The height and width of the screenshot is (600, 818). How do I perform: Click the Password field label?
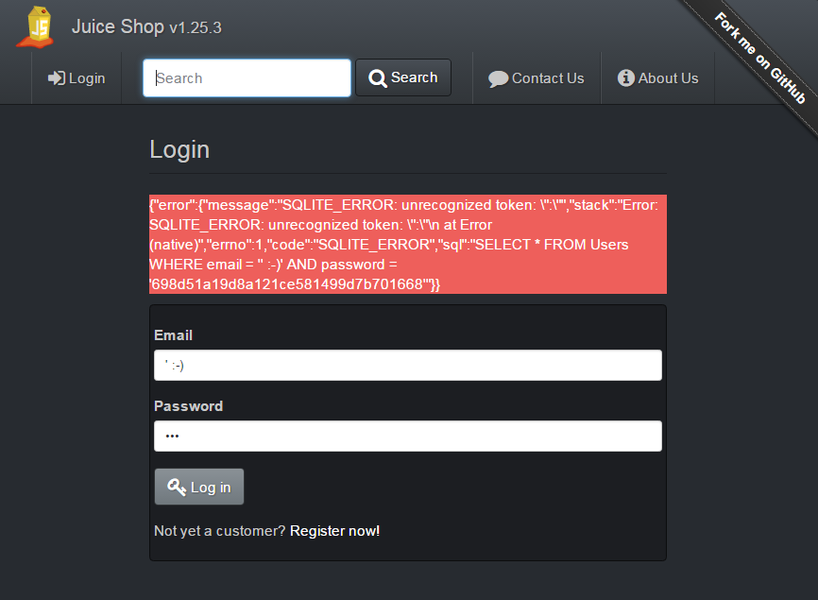pos(188,406)
